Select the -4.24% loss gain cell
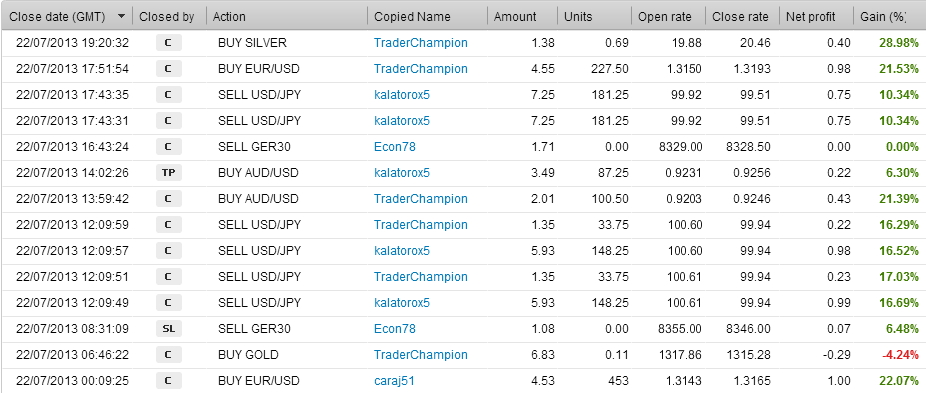Screen dimensions: 926x393 [x=900, y=355]
